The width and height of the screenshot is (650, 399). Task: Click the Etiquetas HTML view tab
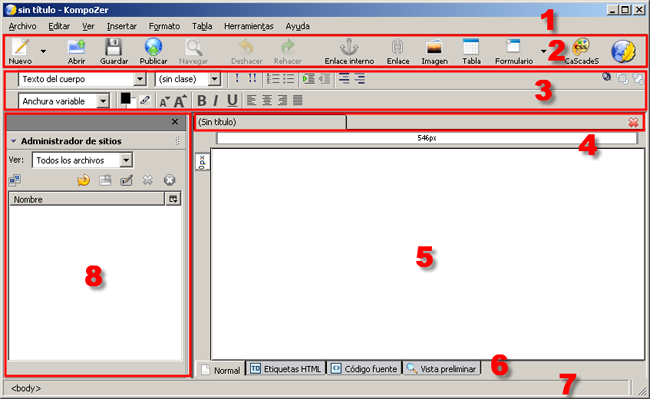tap(286, 368)
